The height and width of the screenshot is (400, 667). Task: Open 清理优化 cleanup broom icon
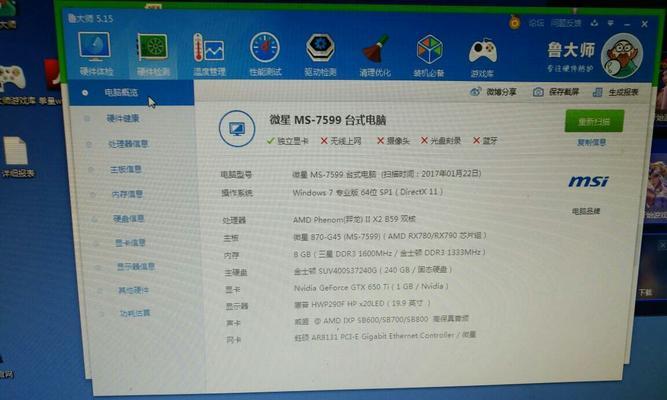pyautogui.click(x=375, y=49)
